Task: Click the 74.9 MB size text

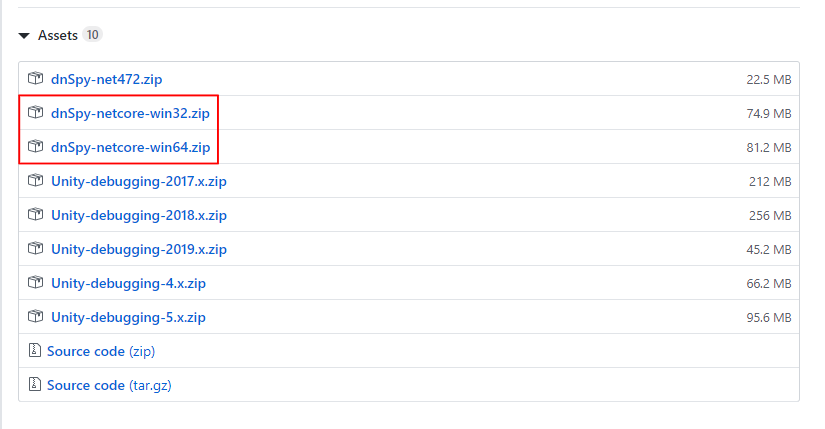Action: point(769,114)
